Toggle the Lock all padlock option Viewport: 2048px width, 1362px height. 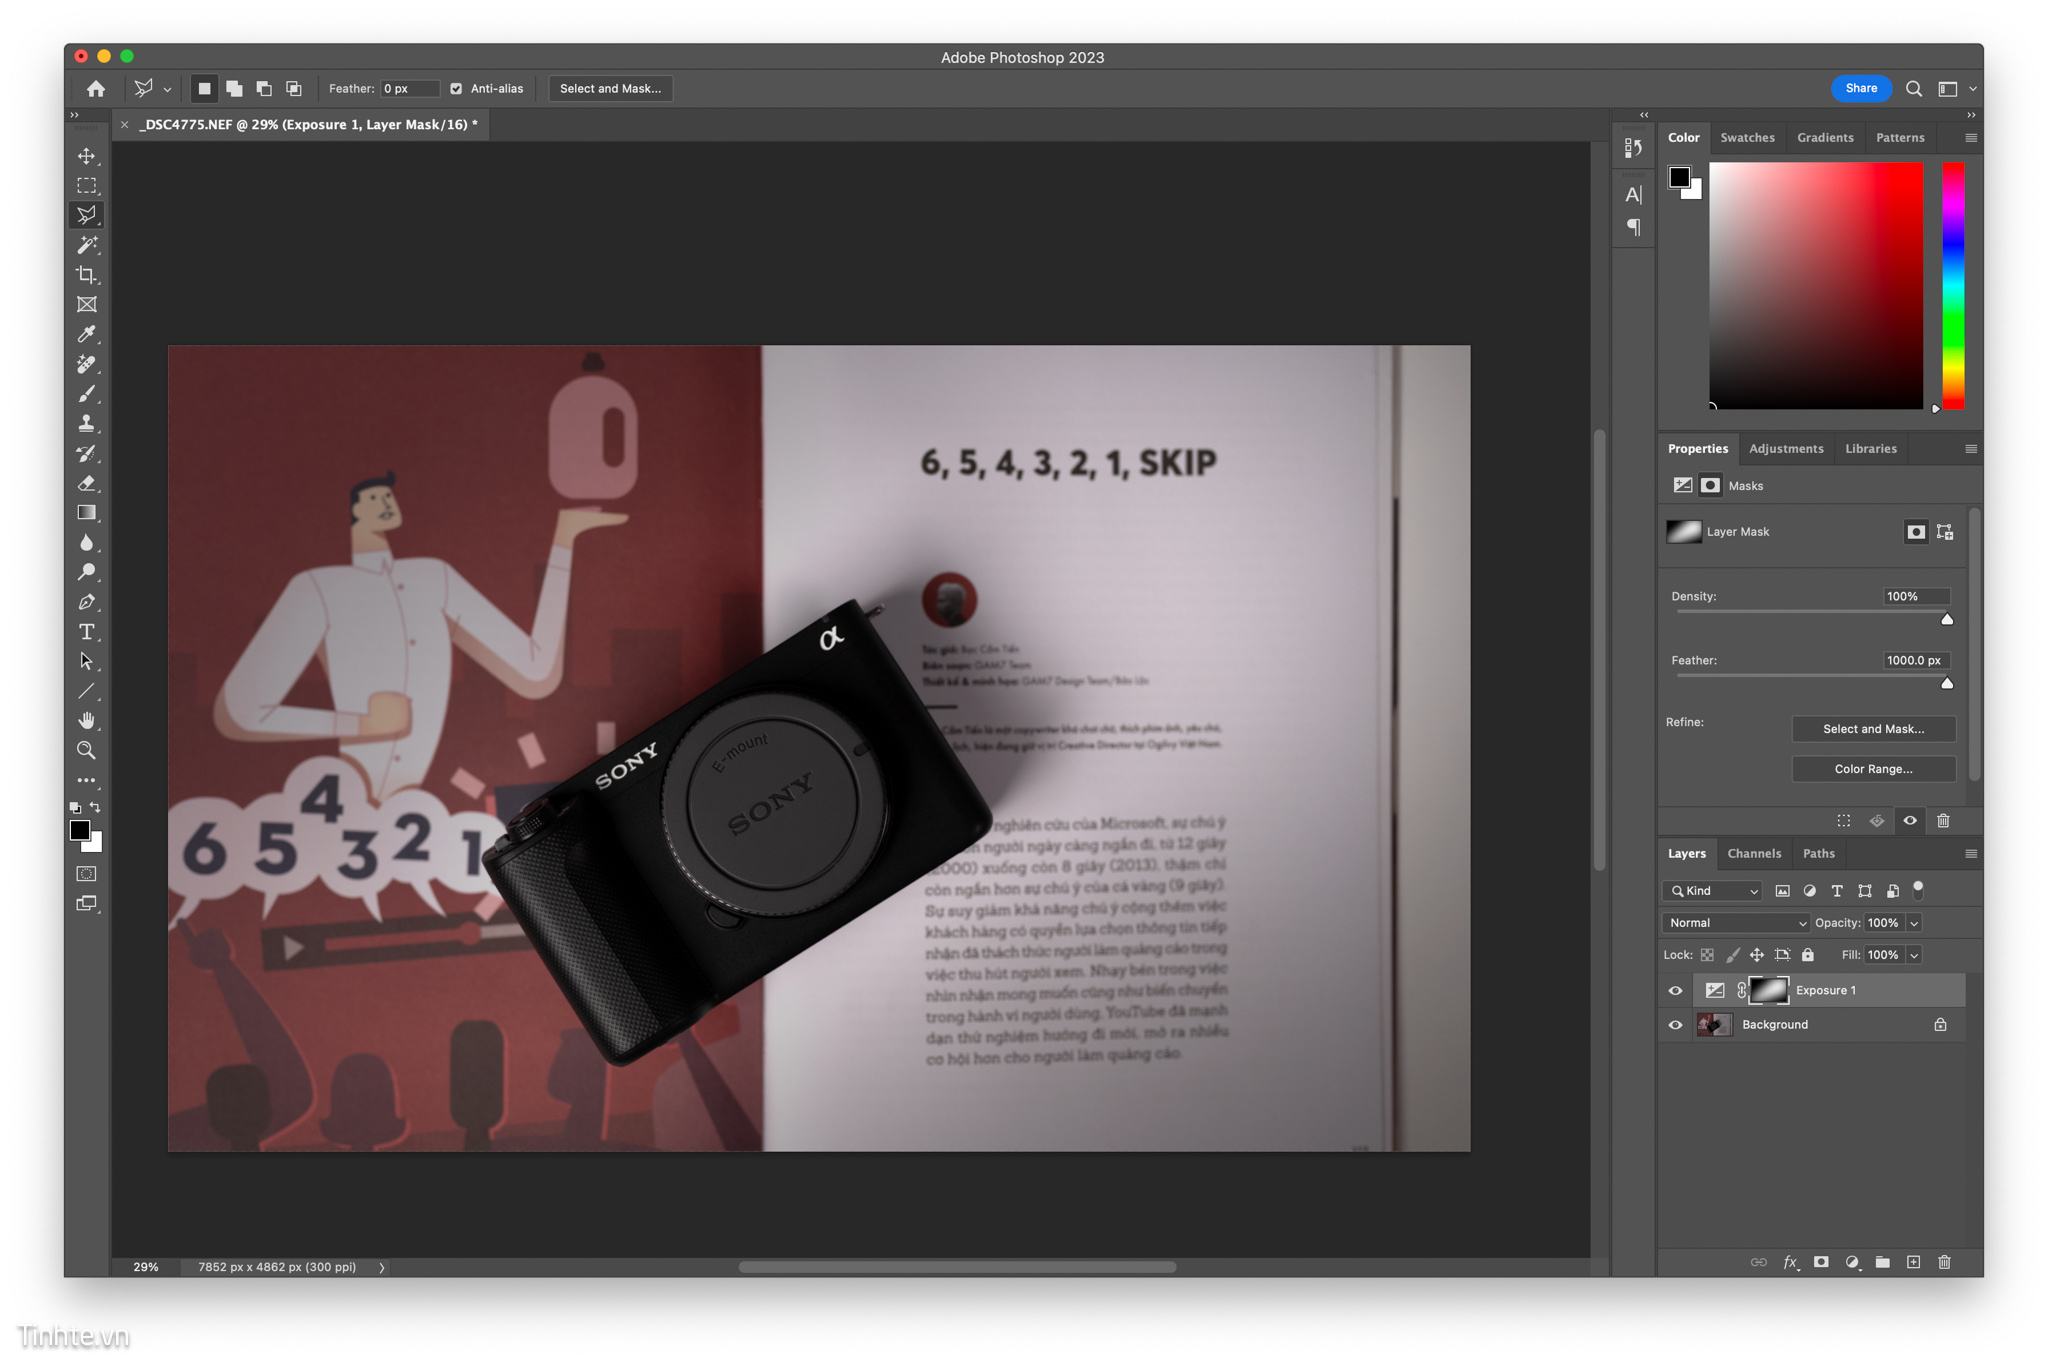point(1808,955)
